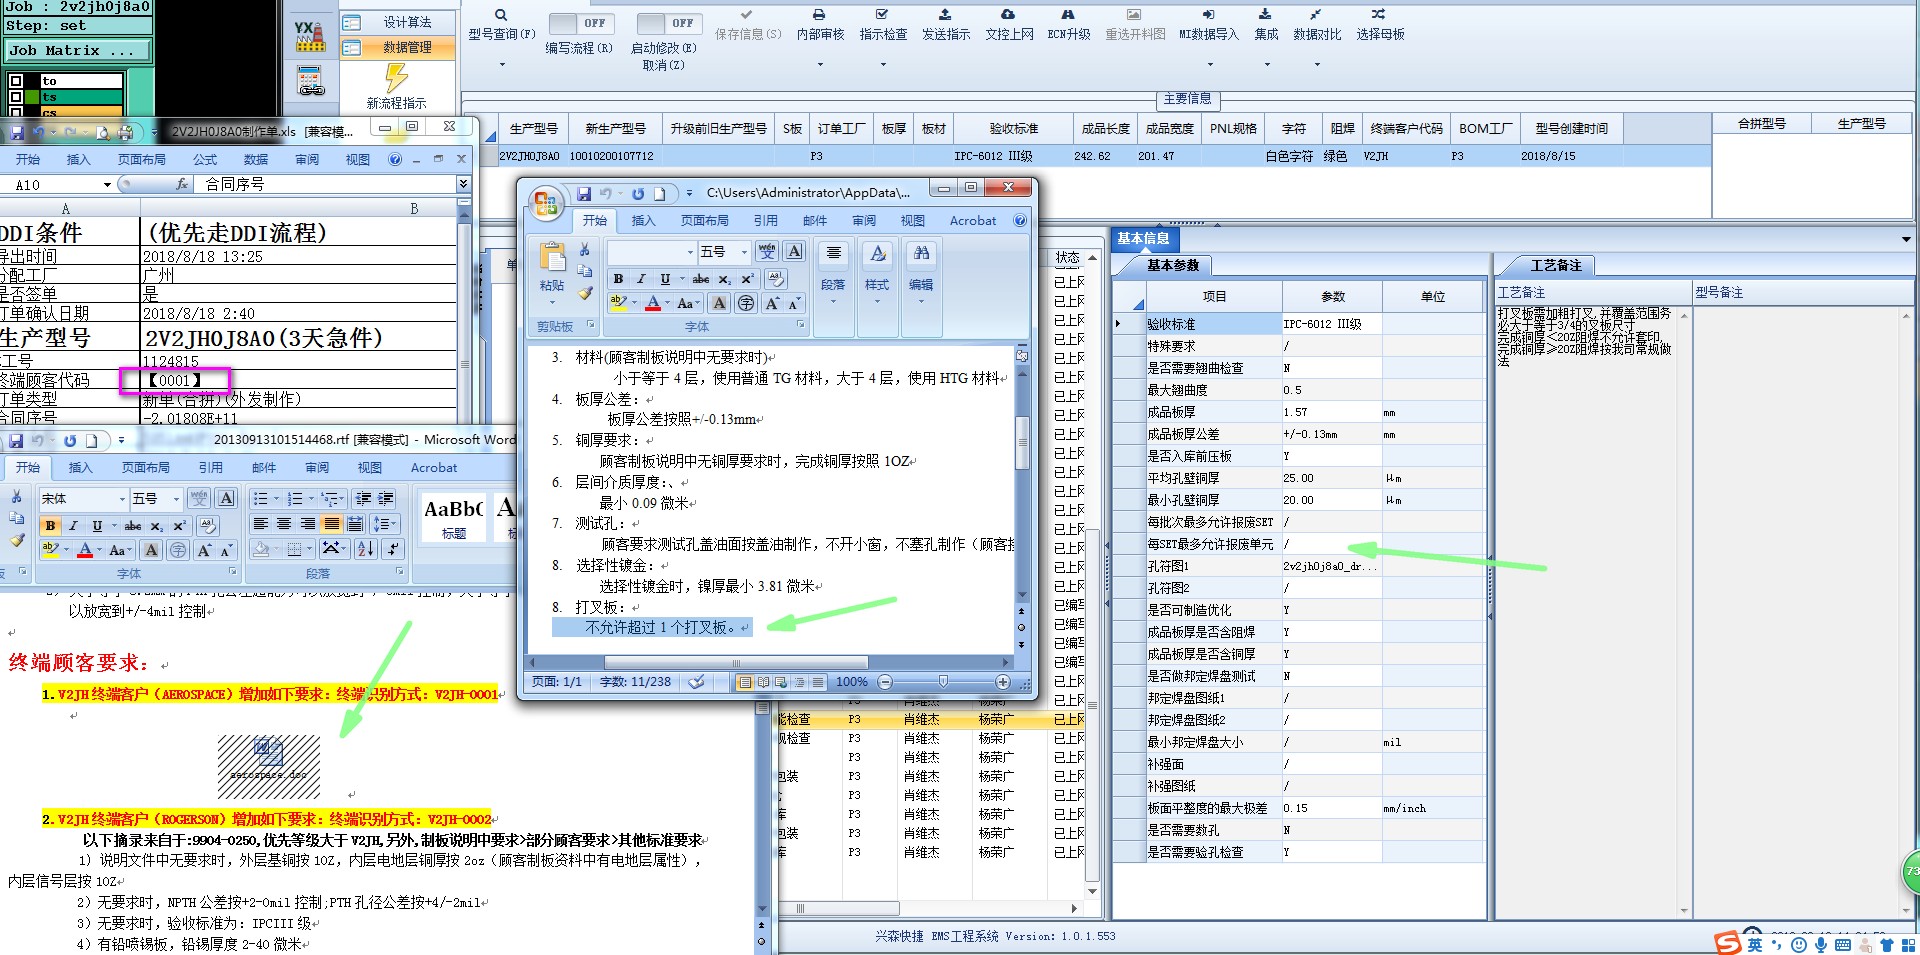Click ECN升级 toolbar icon
1920x955 pixels.
point(1068,15)
